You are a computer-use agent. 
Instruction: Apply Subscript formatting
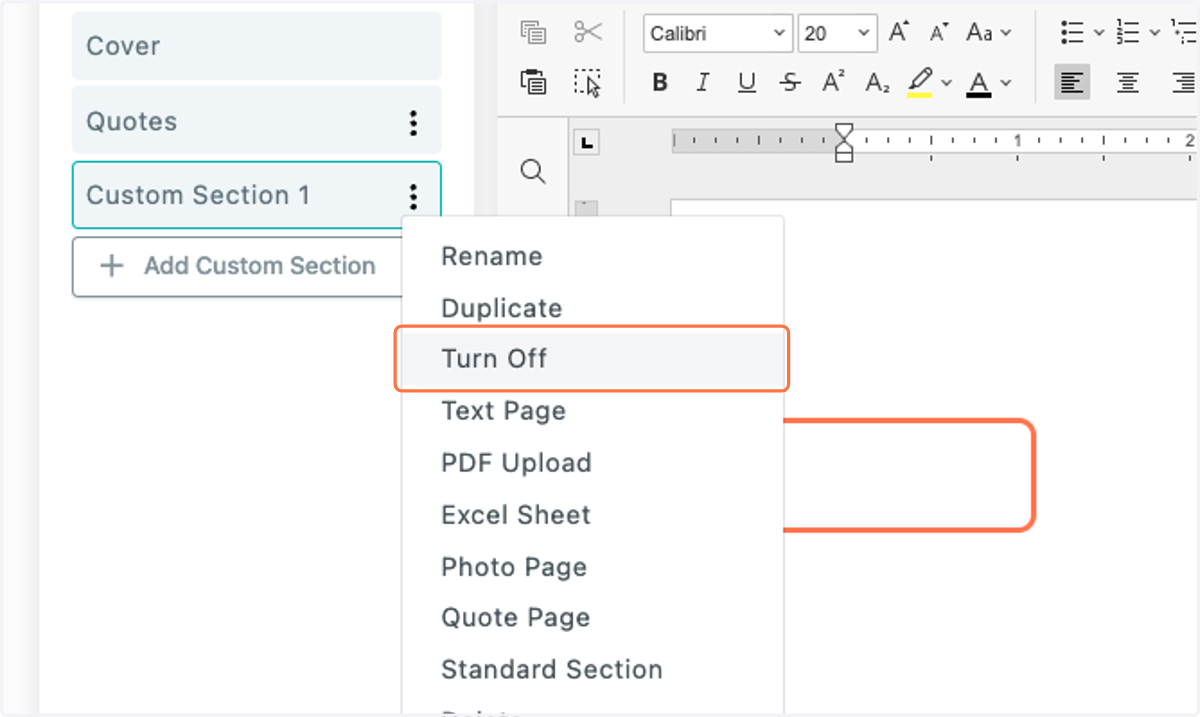(877, 83)
